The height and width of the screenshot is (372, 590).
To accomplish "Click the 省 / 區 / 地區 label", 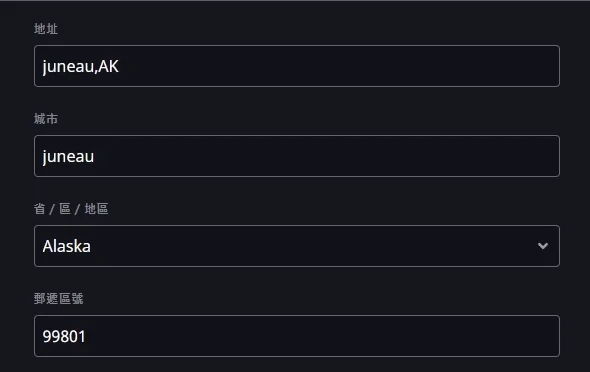I will click(x=71, y=209).
